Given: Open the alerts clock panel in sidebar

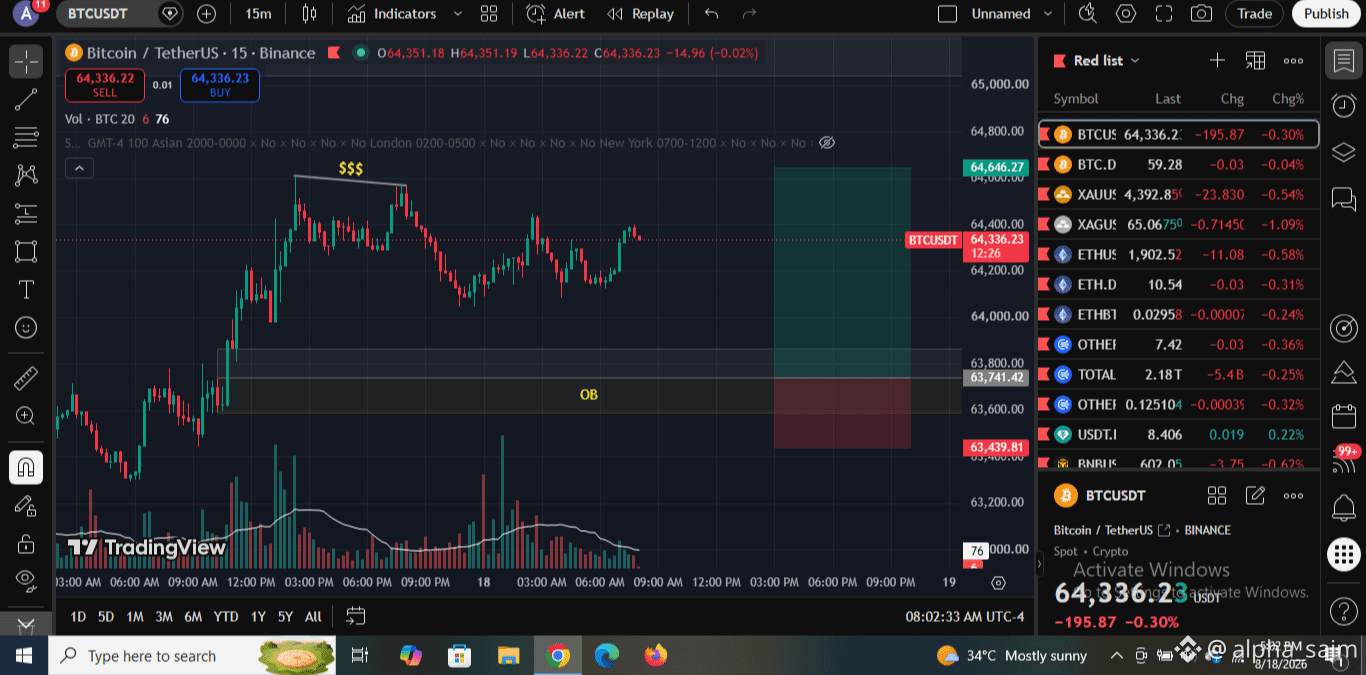Looking at the screenshot, I should pos(1343,105).
